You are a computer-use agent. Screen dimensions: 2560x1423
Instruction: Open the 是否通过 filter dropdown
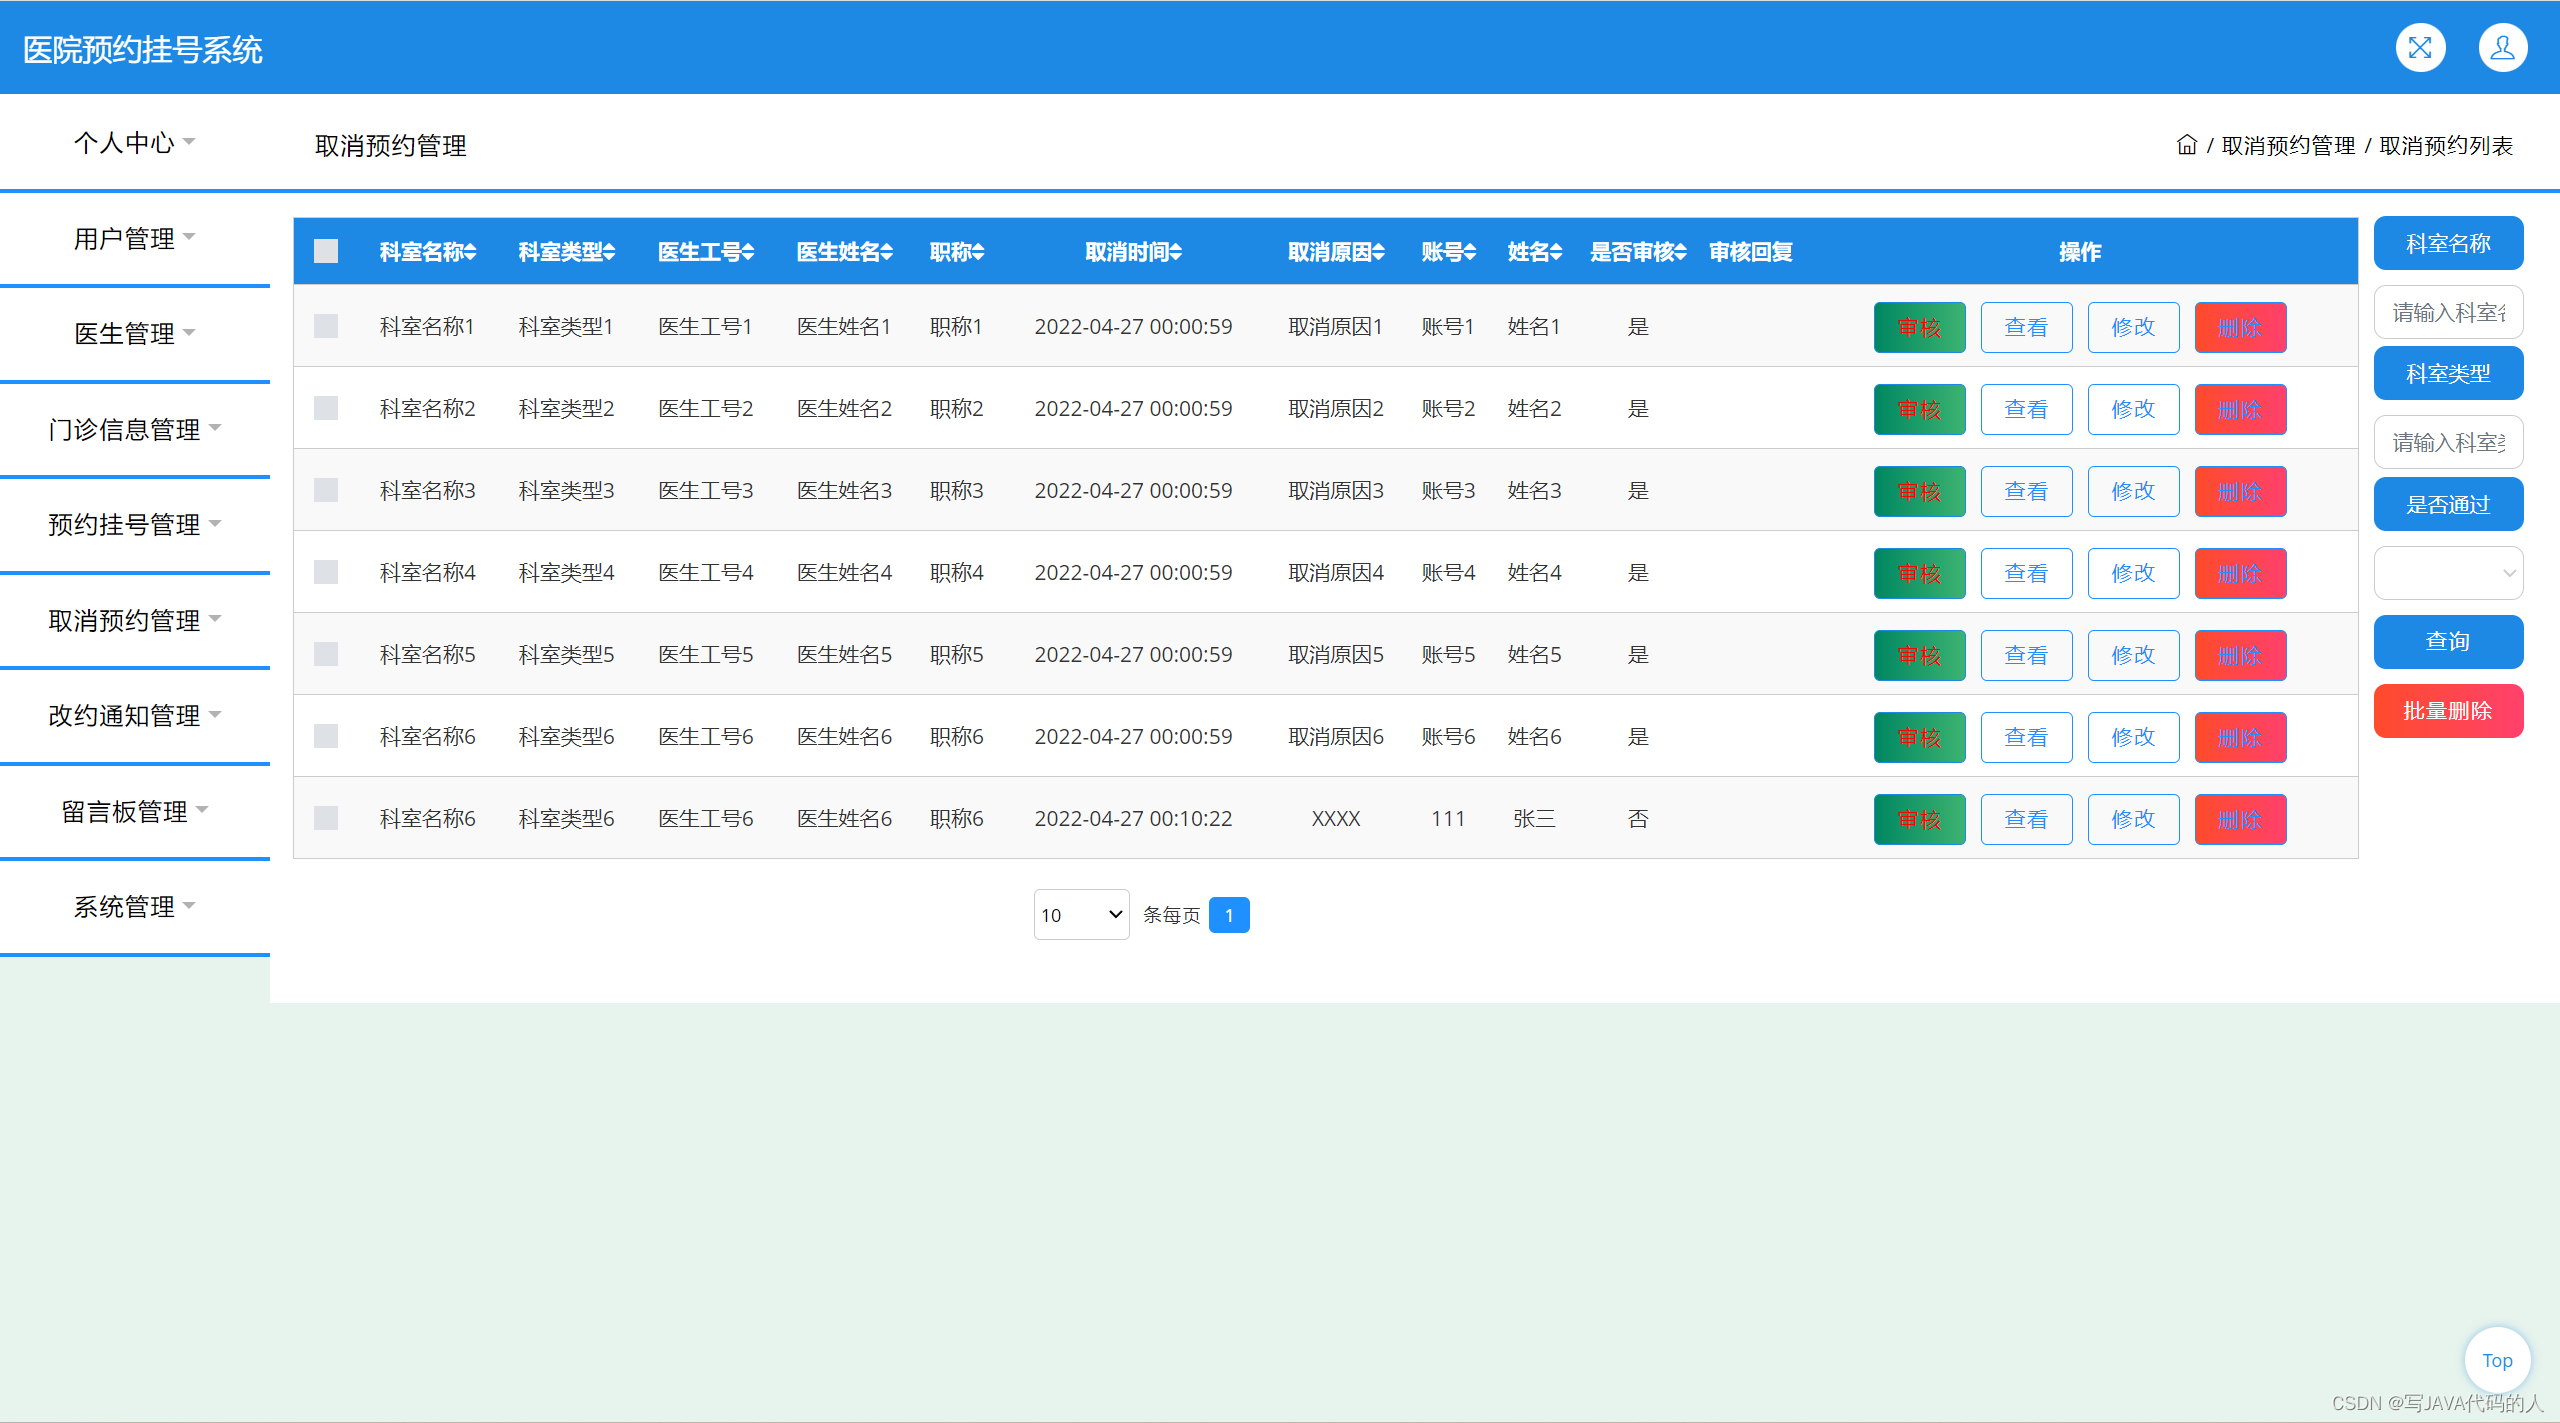(2448, 573)
